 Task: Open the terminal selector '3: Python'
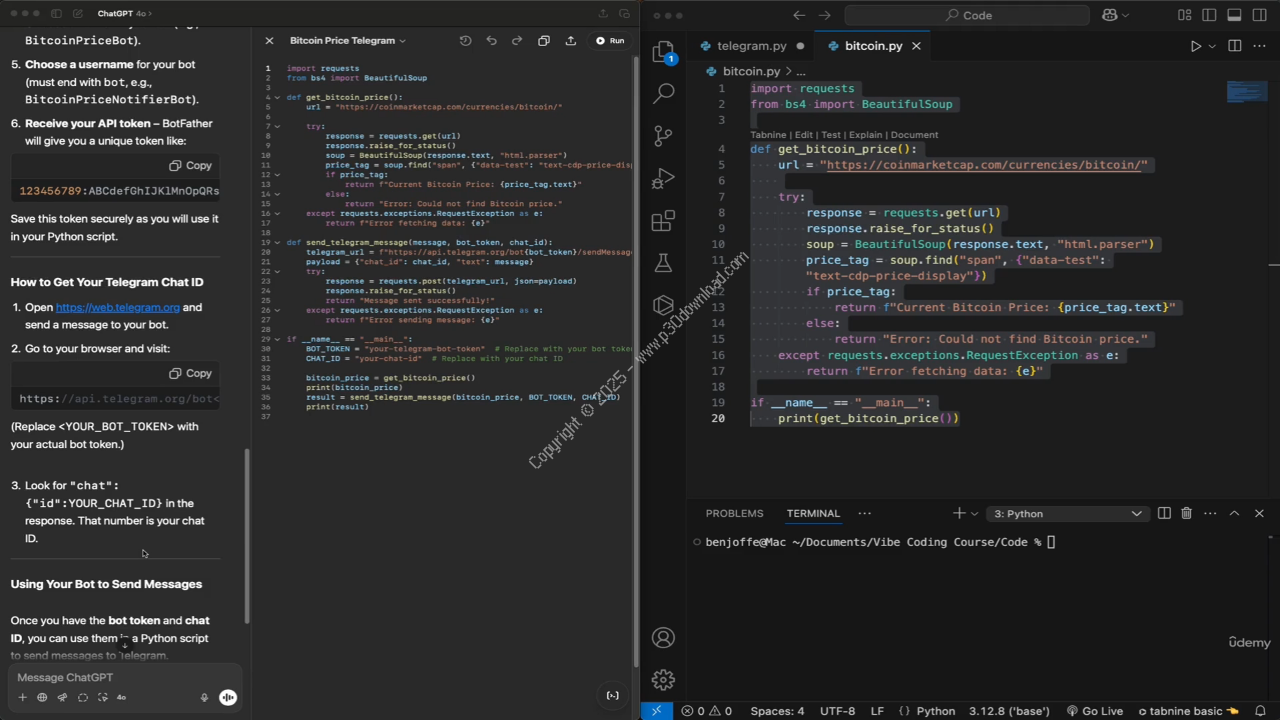point(1066,514)
